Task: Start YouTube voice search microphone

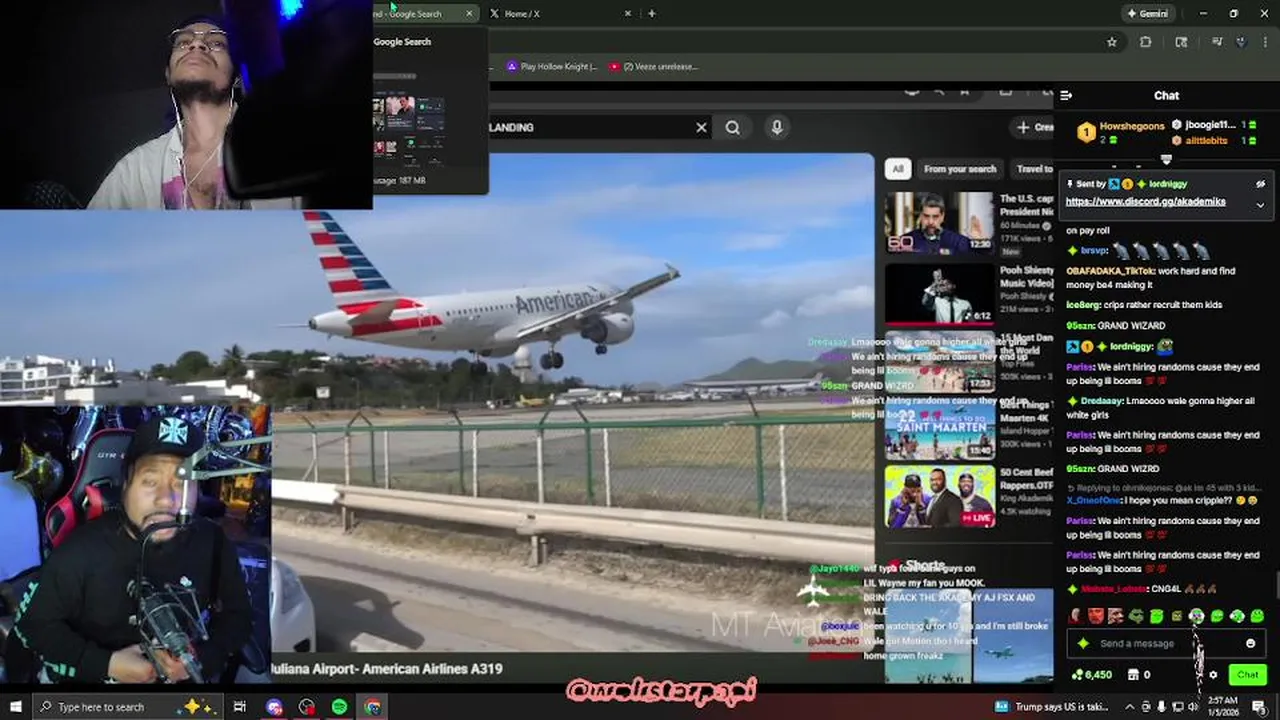Action: coord(777,127)
